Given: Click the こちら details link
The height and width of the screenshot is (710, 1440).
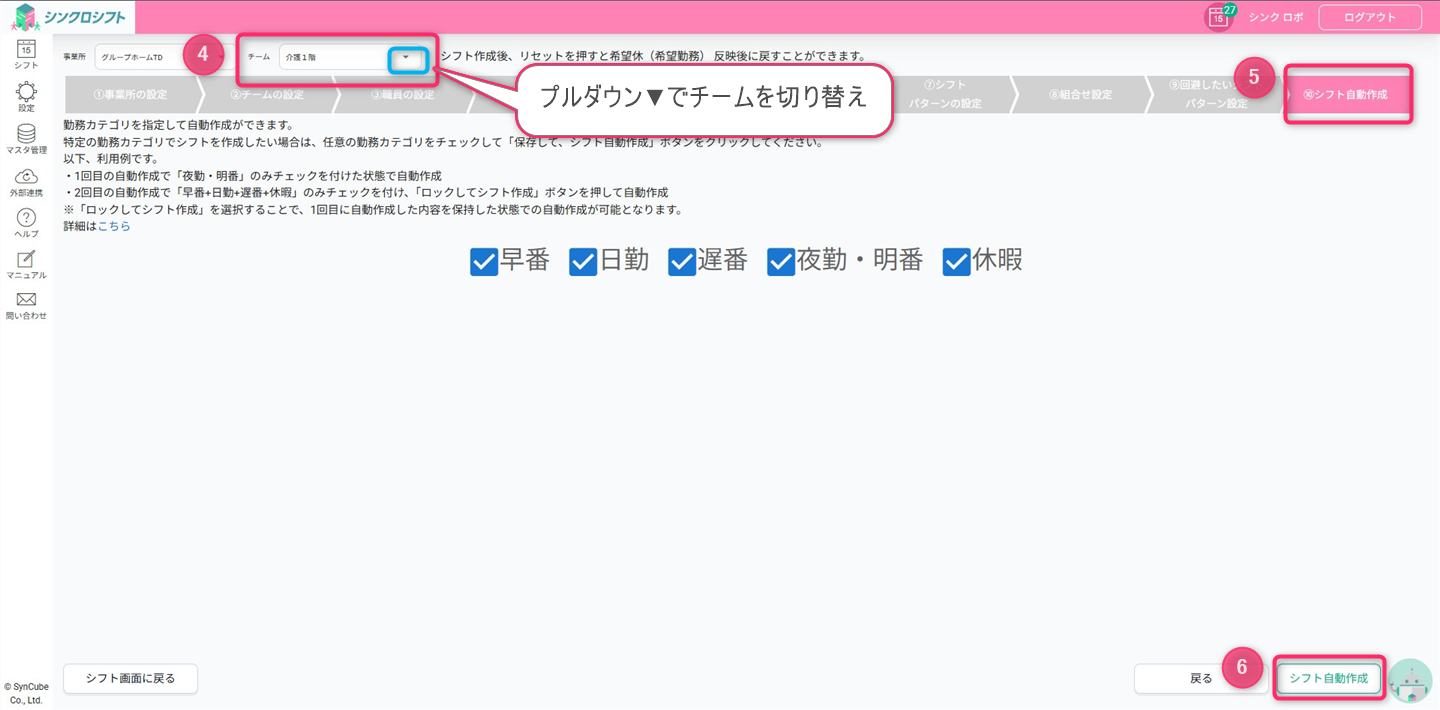Looking at the screenshot, I should coord(114,226).
